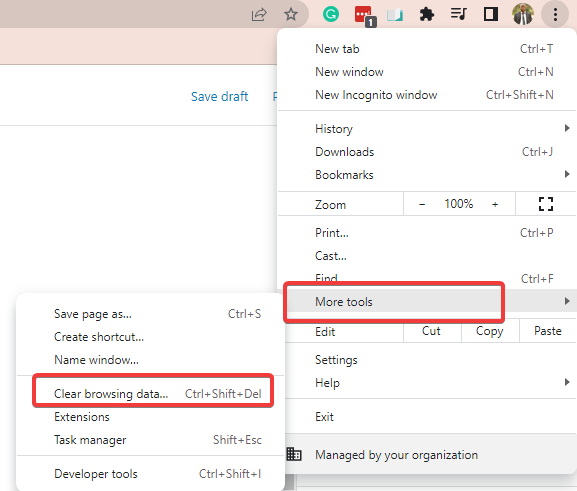Screen dimensions: 577x491
Task: Open Extensions puzzle piece icon
Action: coord(426,15)
